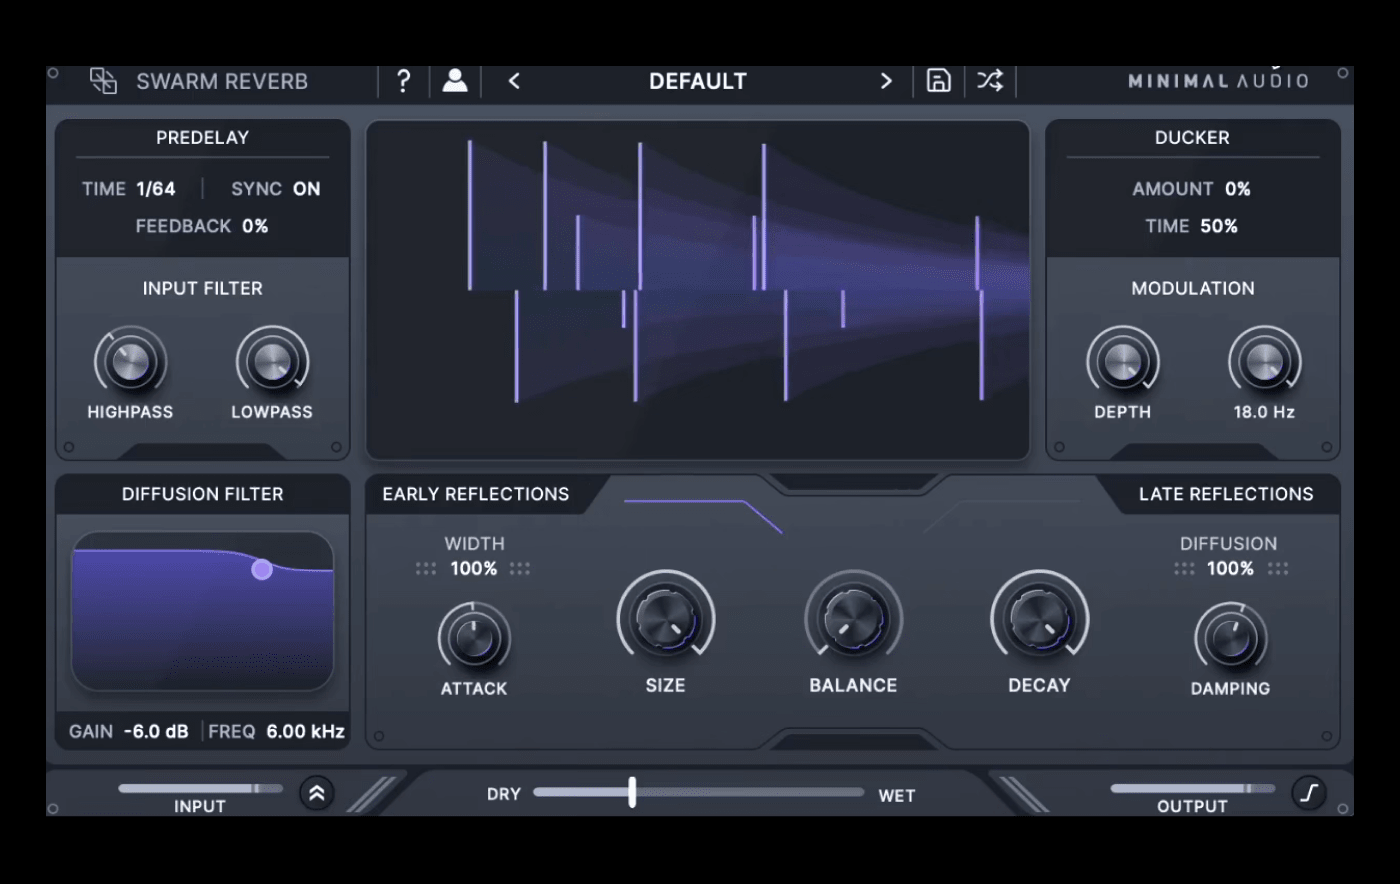Click the diffusion filter curve node
This screenshot has width=1400, height=884.
click(262, 569)
